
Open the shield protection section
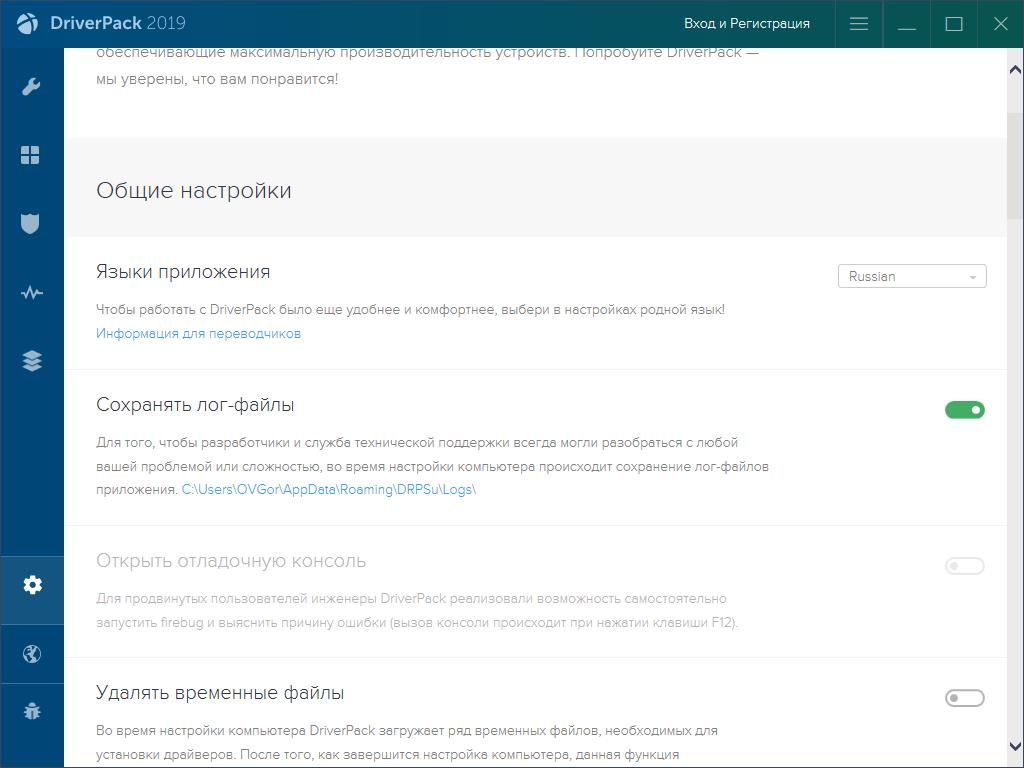pos(30,223)
